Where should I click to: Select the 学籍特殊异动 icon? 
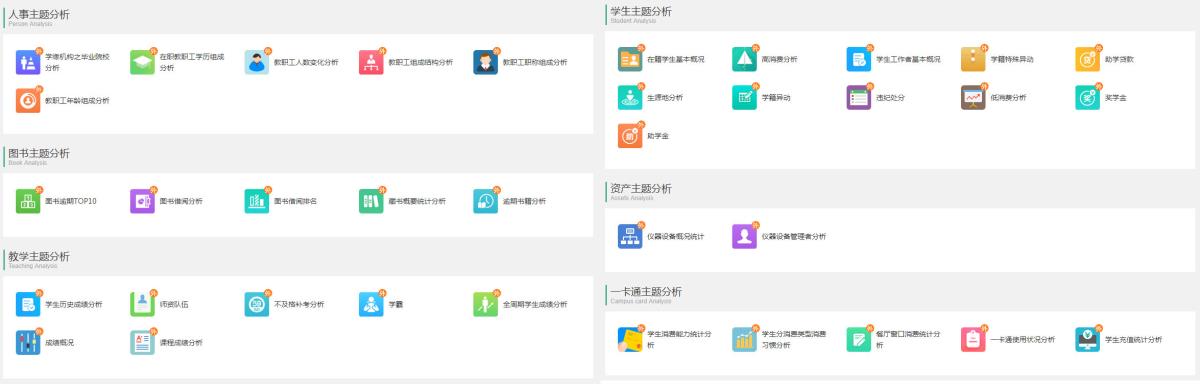tap(973, 59)
